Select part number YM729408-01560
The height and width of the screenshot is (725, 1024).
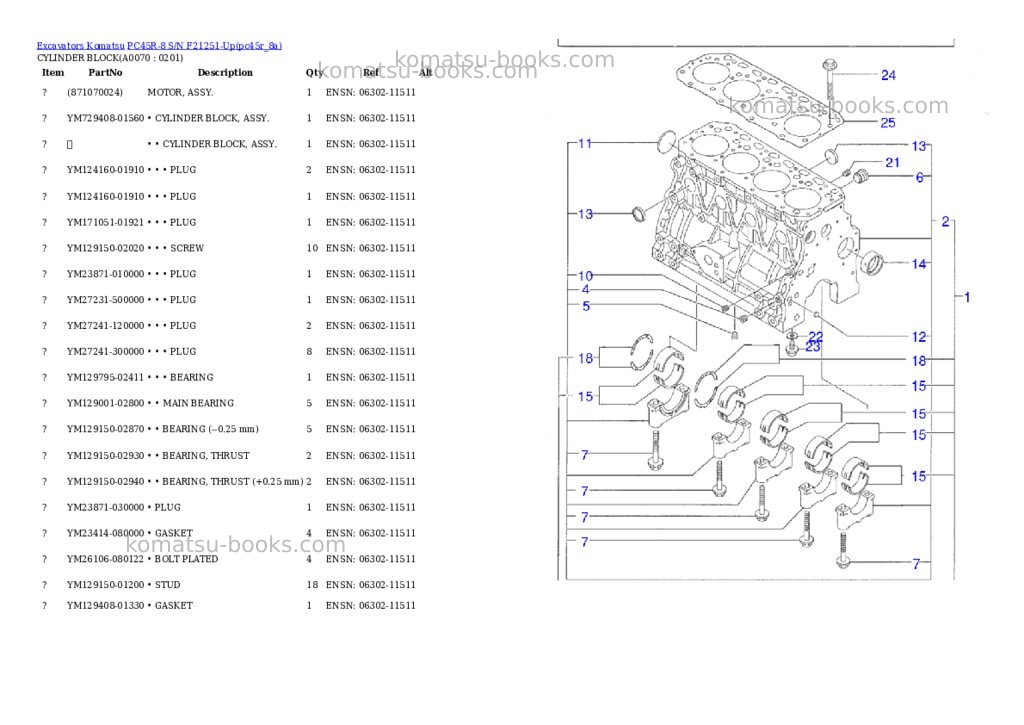pos(105,118)
